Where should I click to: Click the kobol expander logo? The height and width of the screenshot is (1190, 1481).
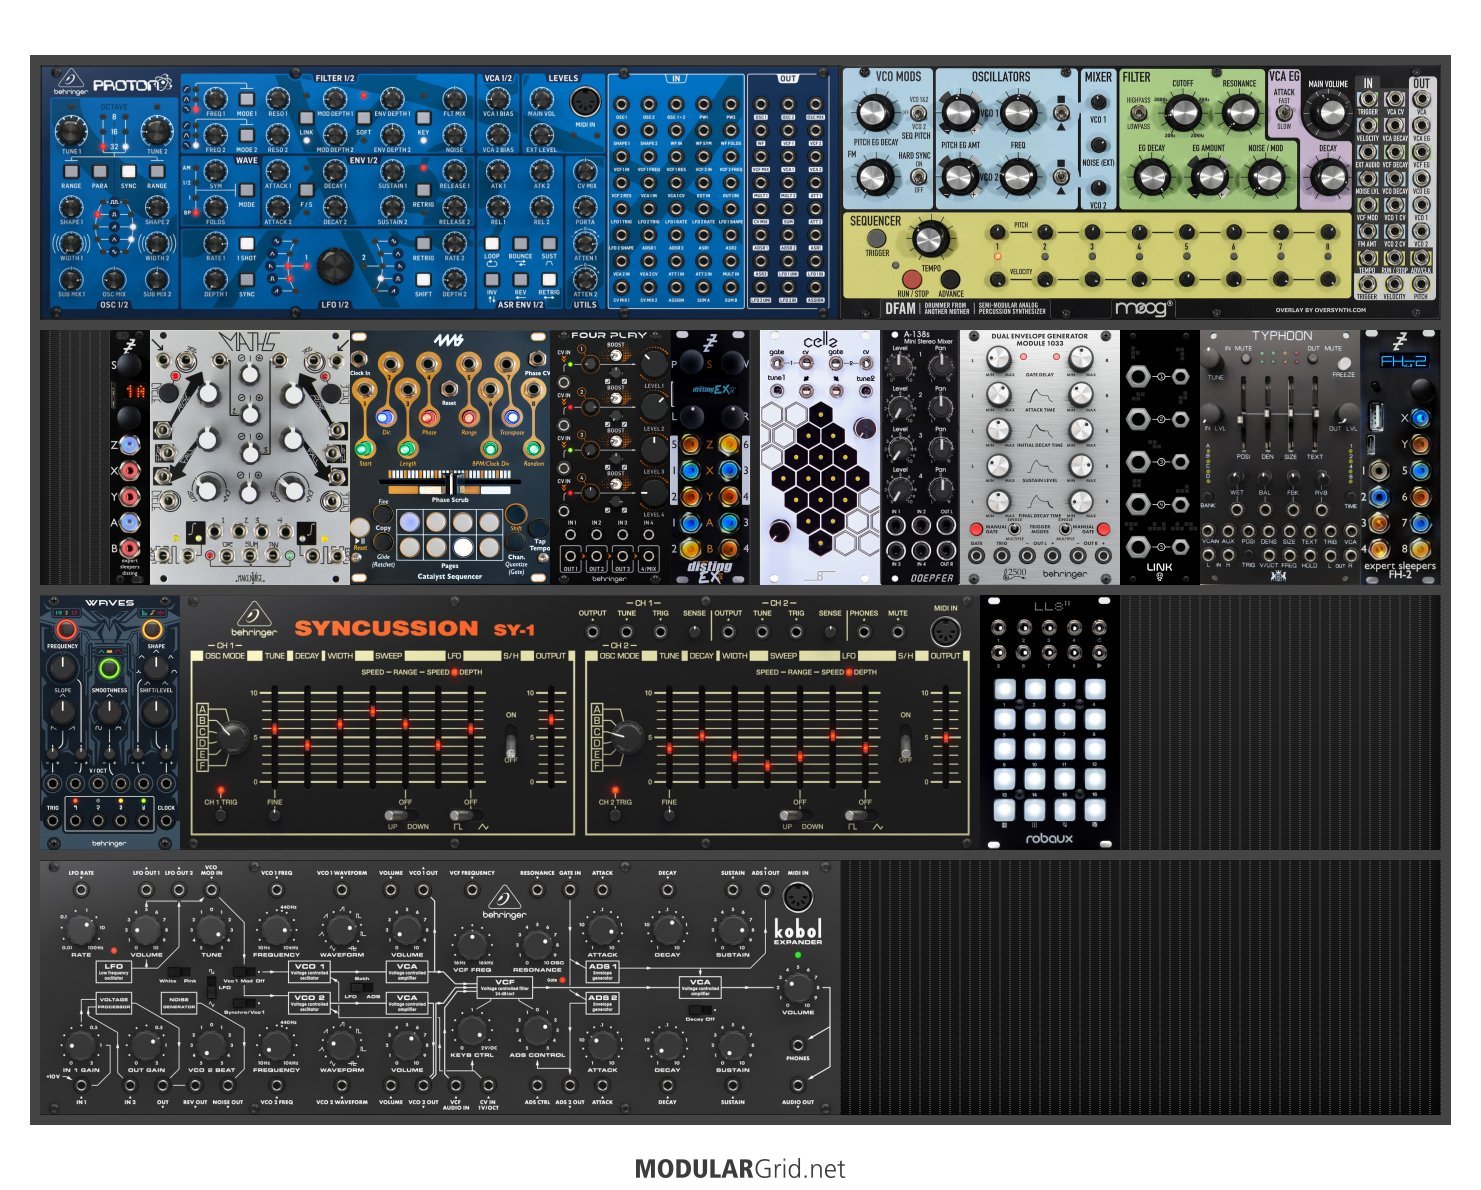tap(798, 931)
